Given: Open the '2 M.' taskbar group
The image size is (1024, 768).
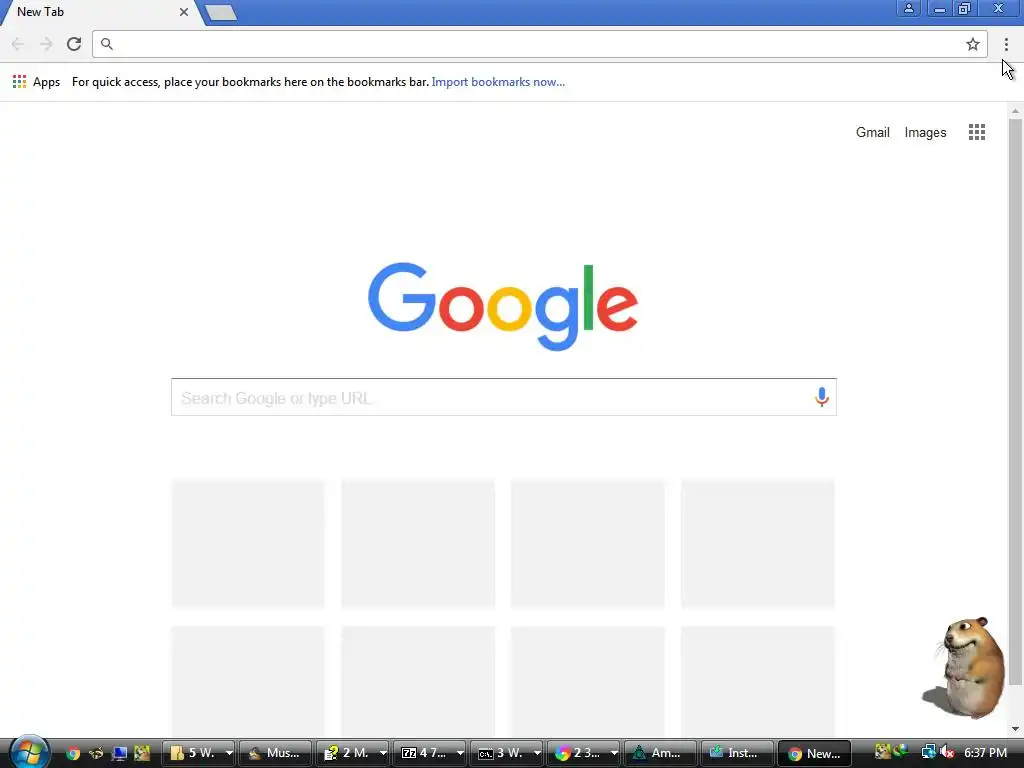Looking at the screenshot, I should [346, 753].
